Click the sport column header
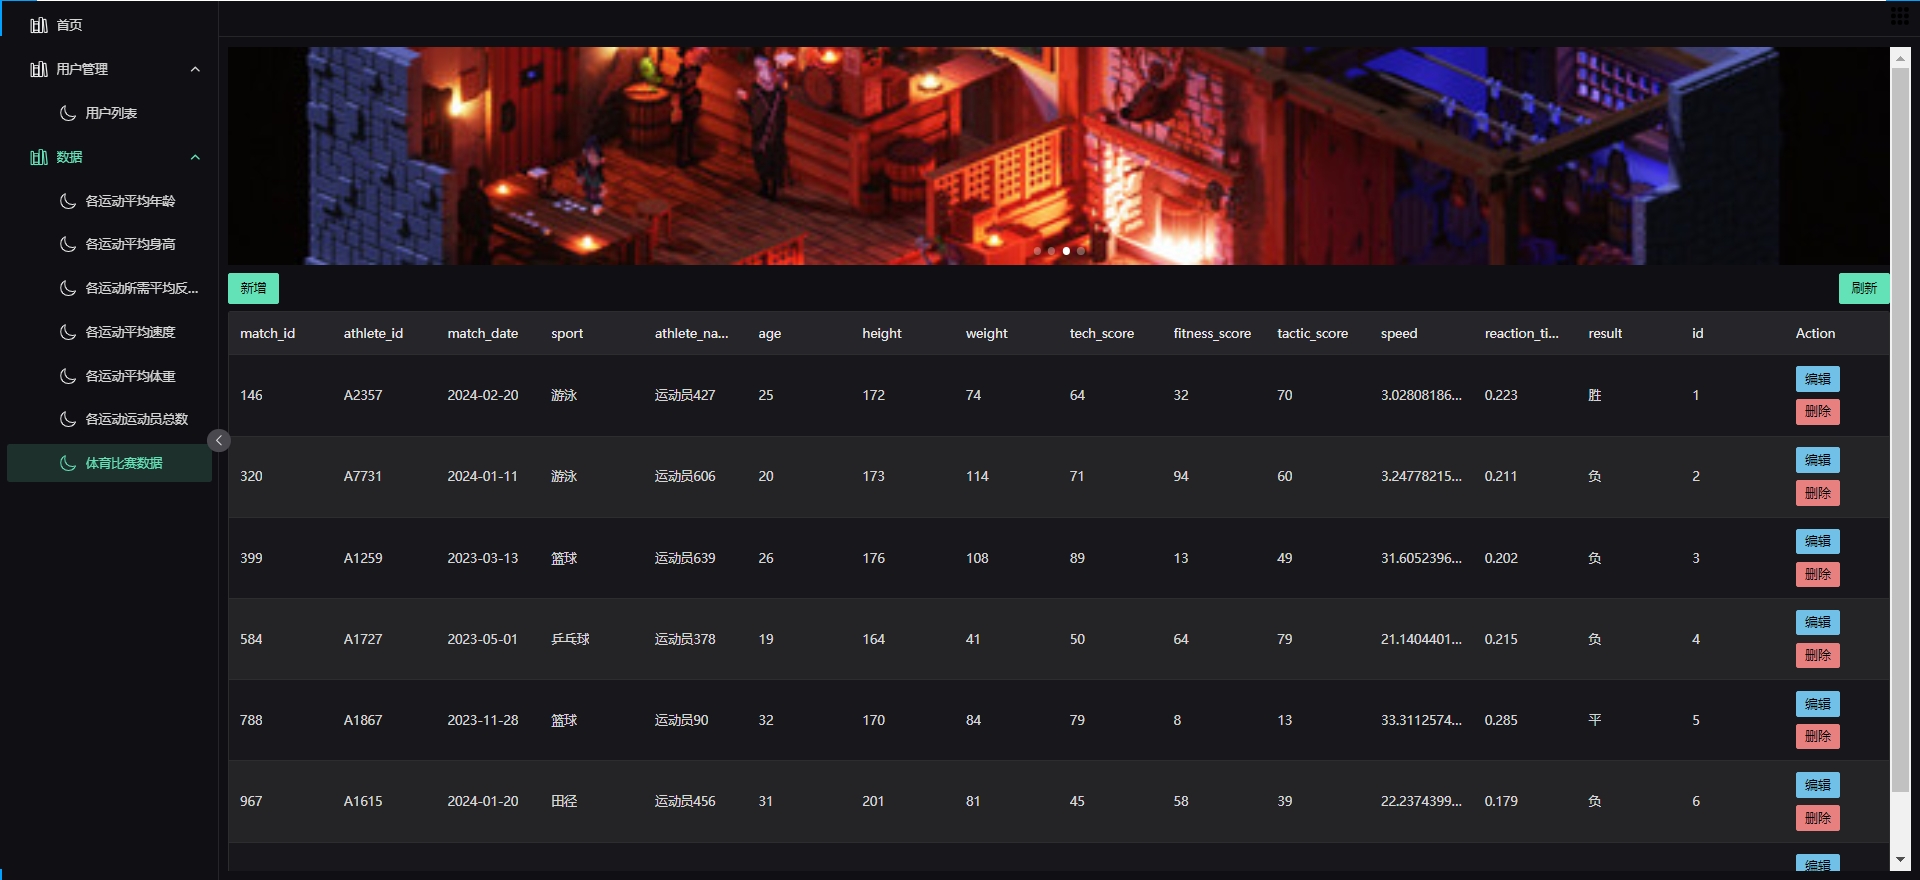The height and width of the screenshot is (880, 1920). coord(567,334)
